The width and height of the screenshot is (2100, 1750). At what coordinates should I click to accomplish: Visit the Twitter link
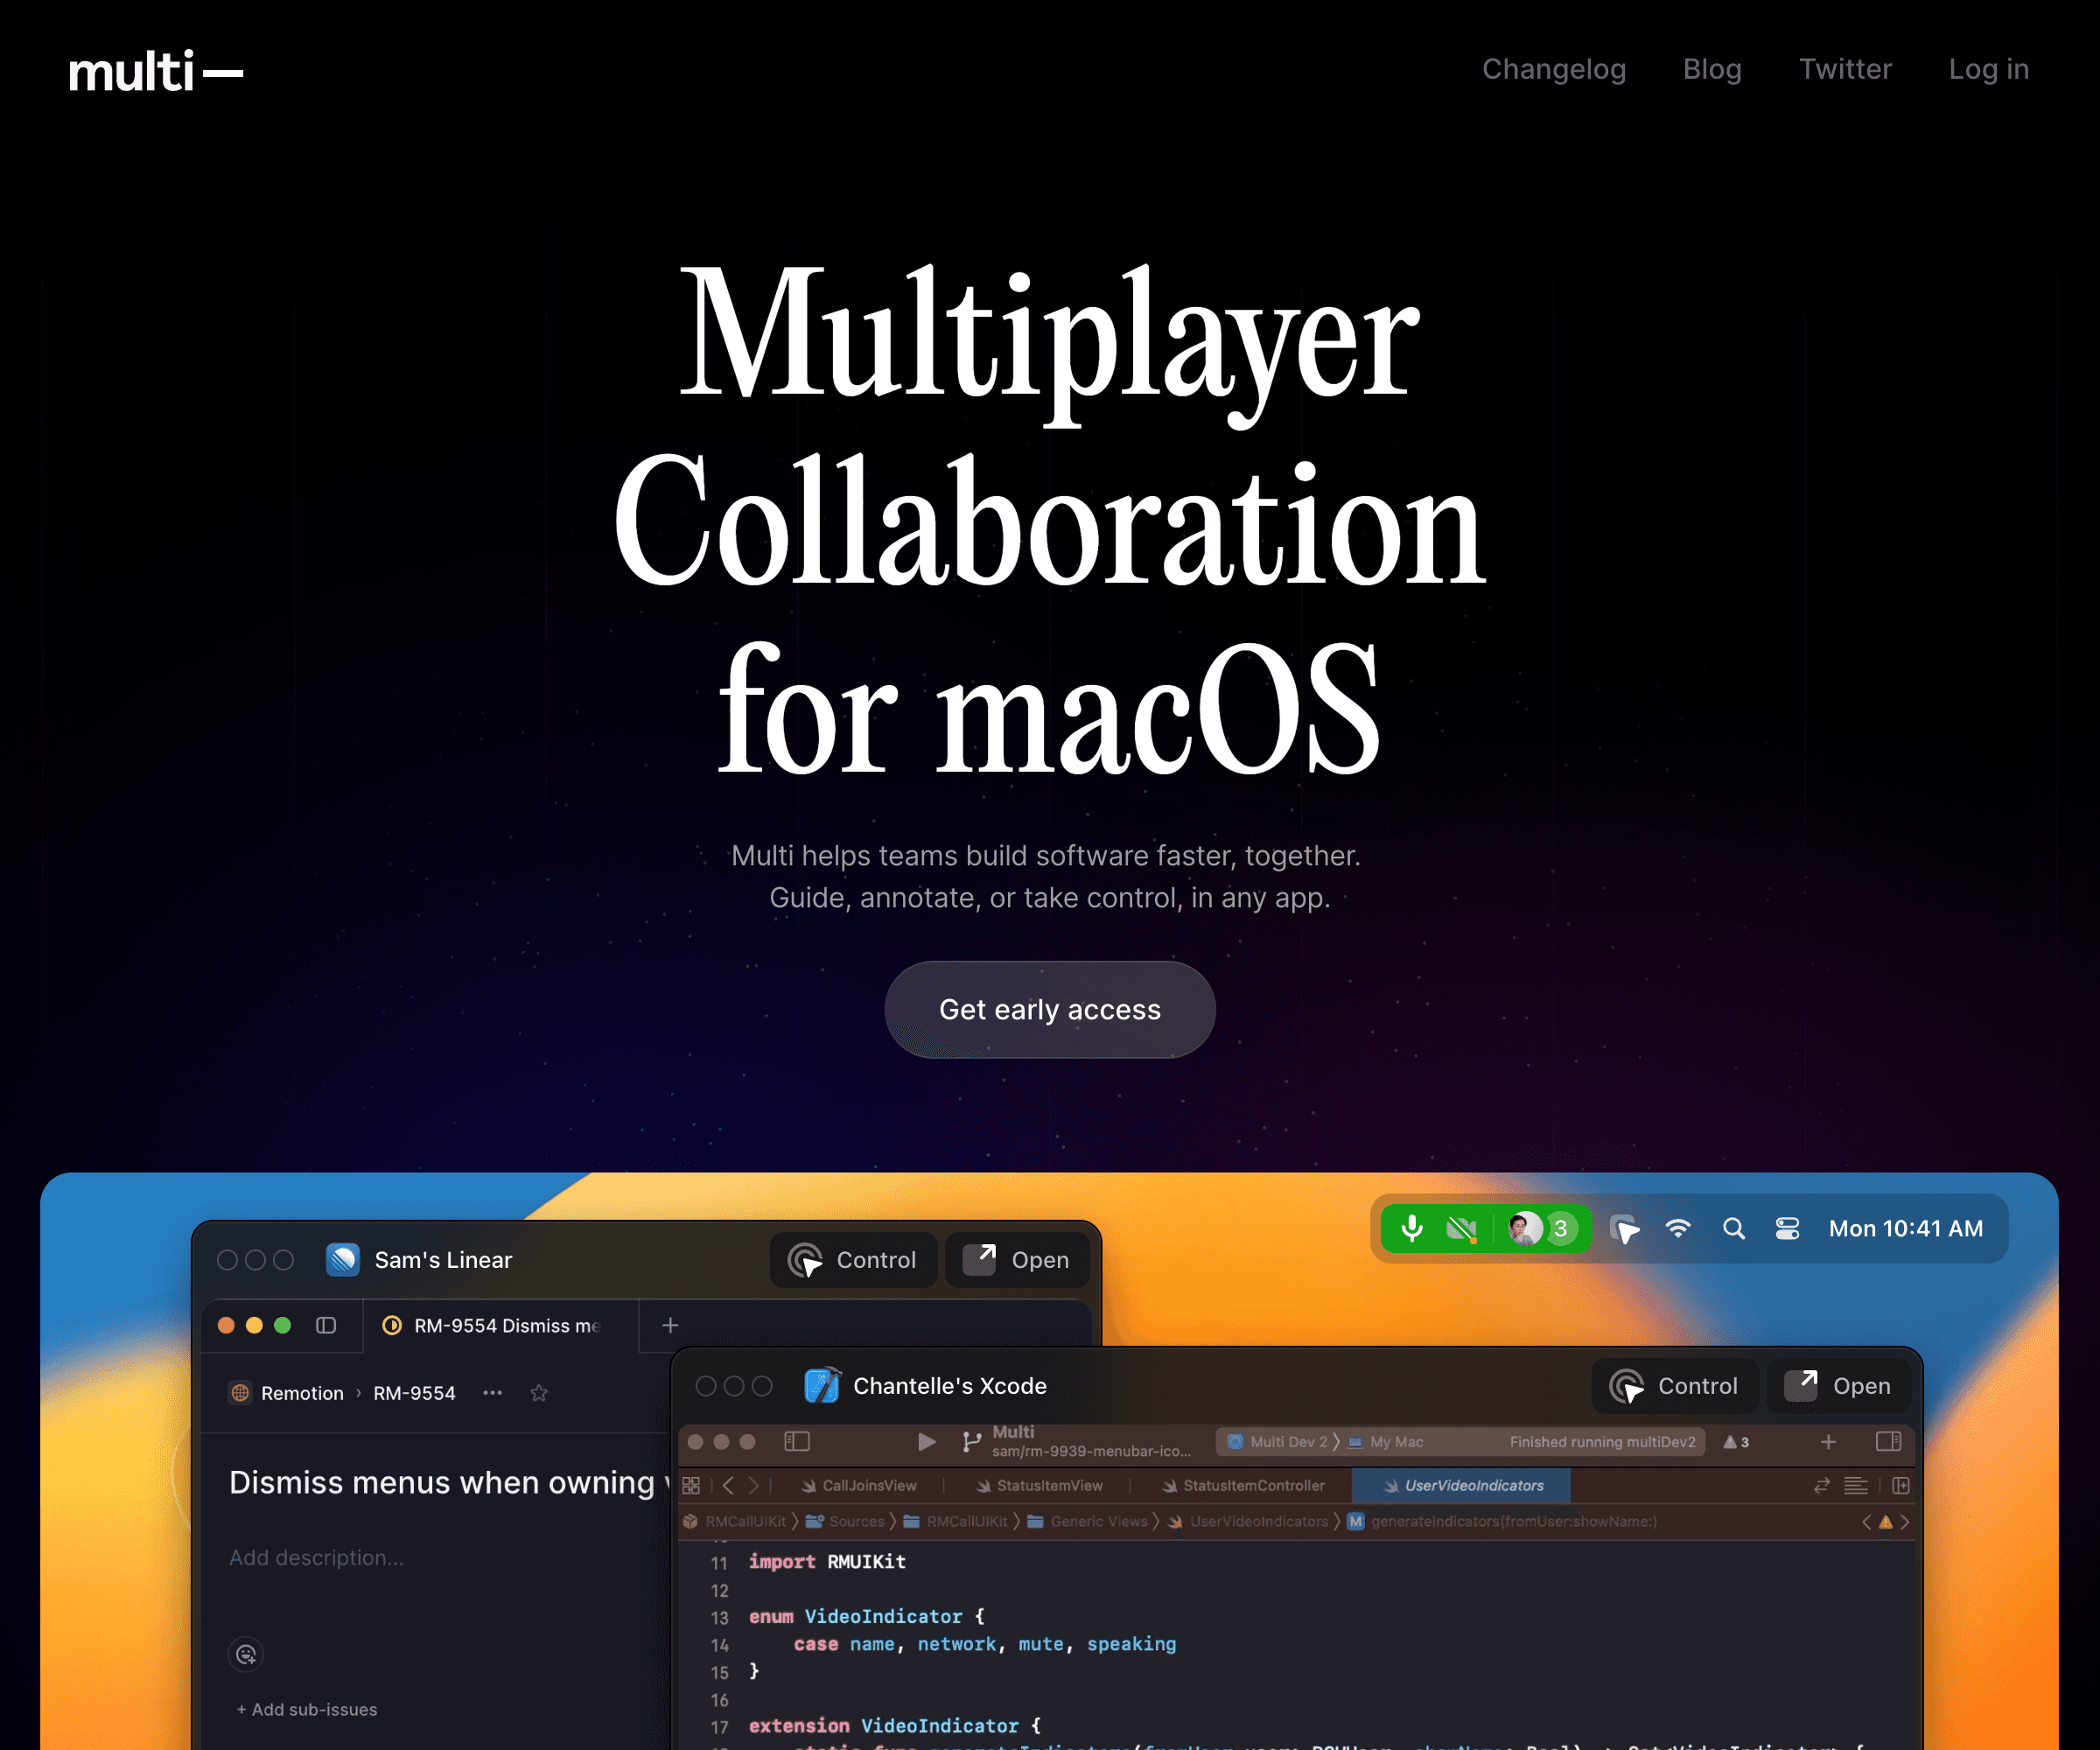(x=1845, y=69)
